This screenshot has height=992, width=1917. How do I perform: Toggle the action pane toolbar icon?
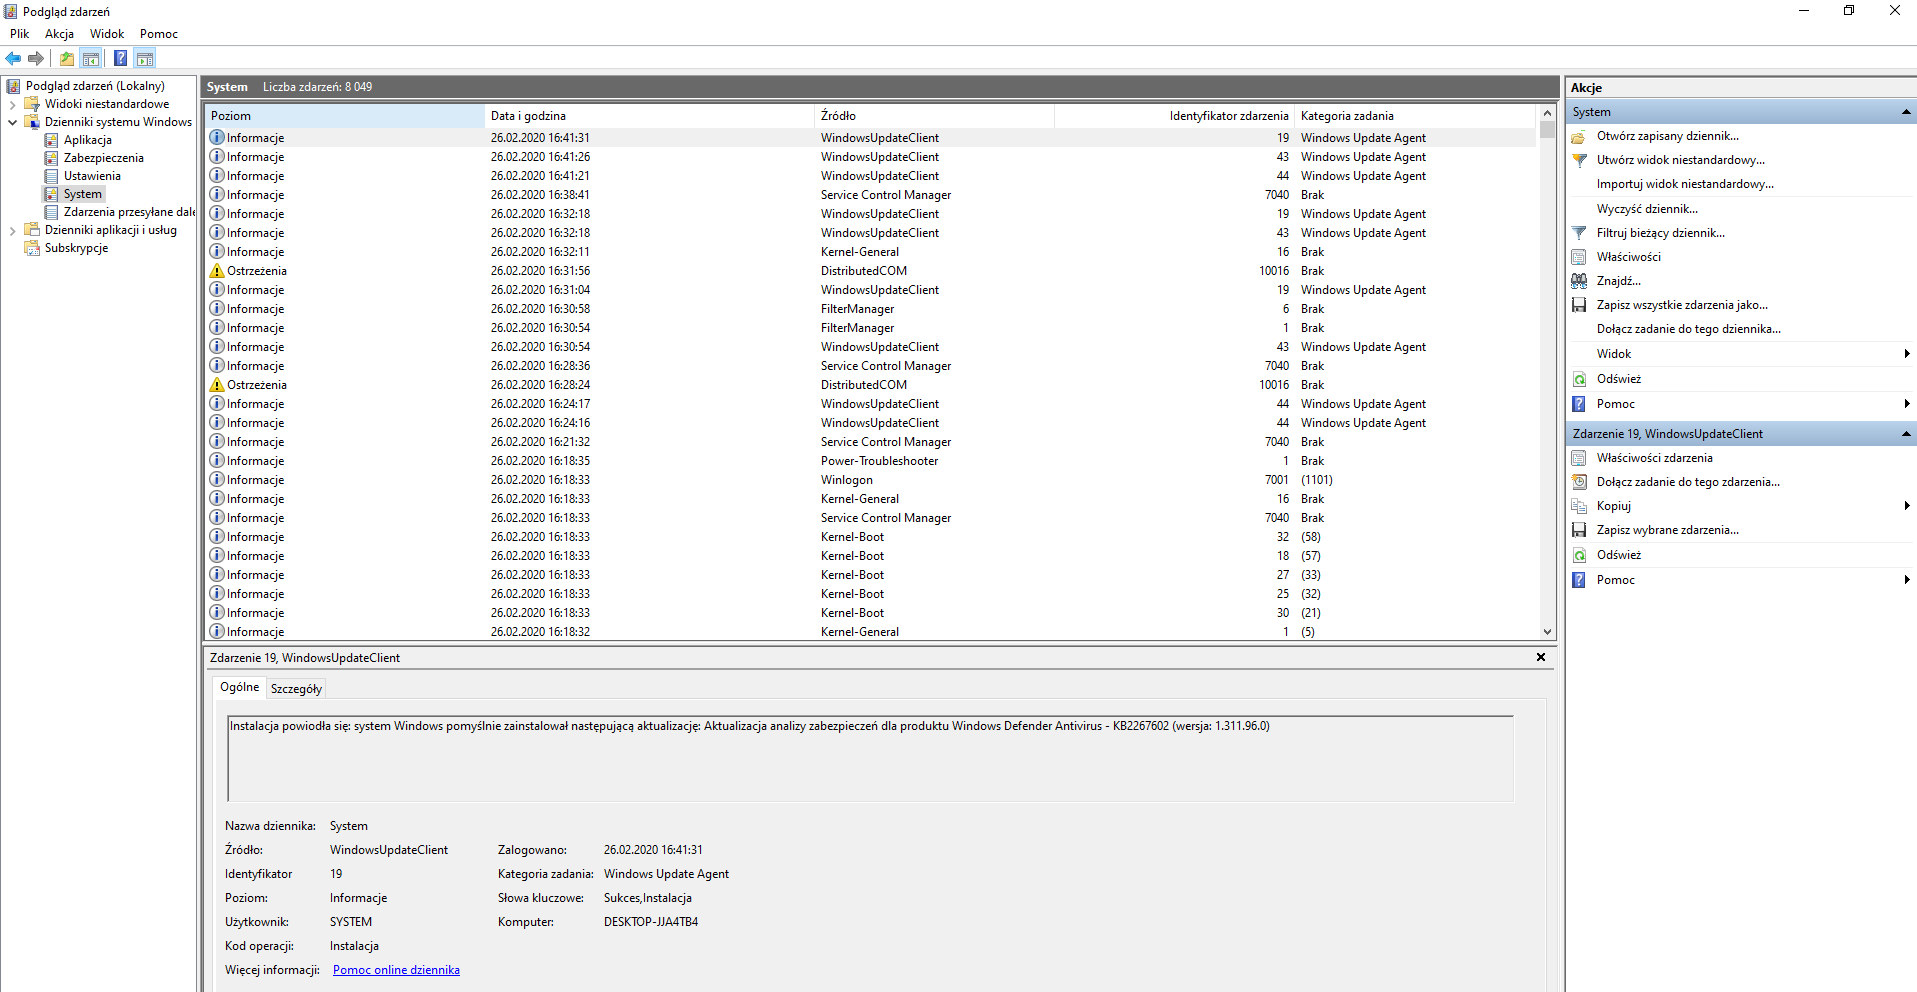tap(145, 58)
